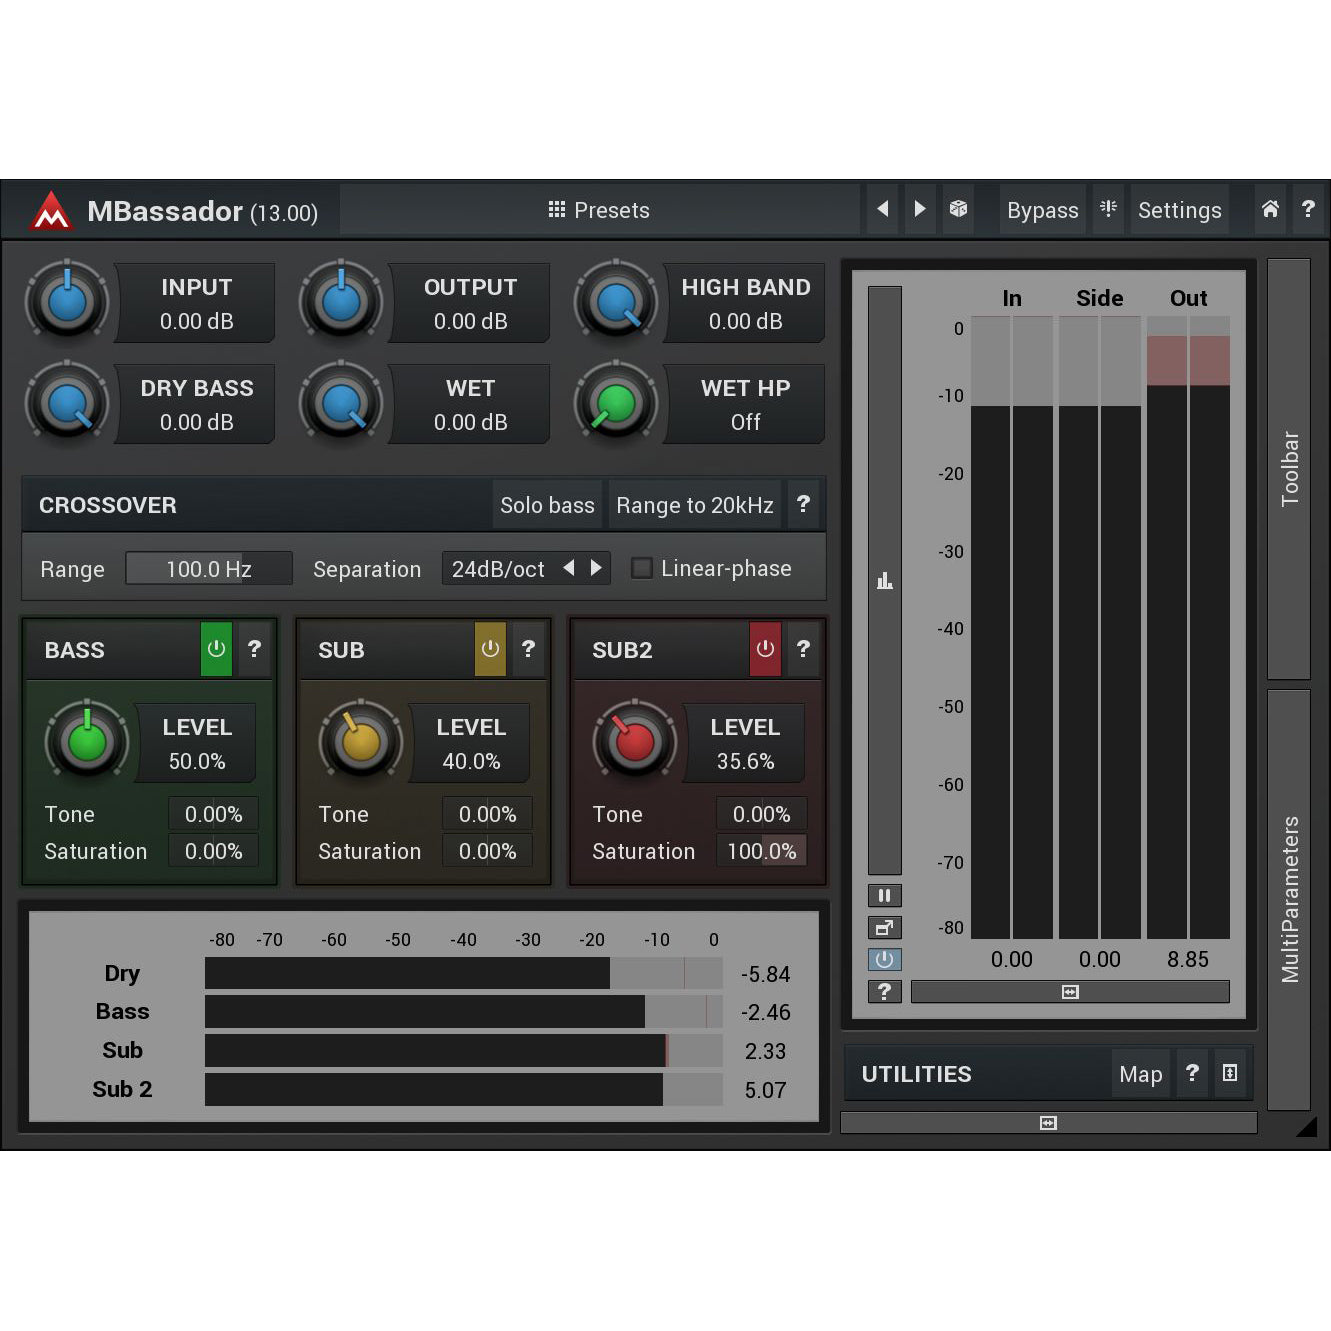Step Separation to the next value

point(597,568)
